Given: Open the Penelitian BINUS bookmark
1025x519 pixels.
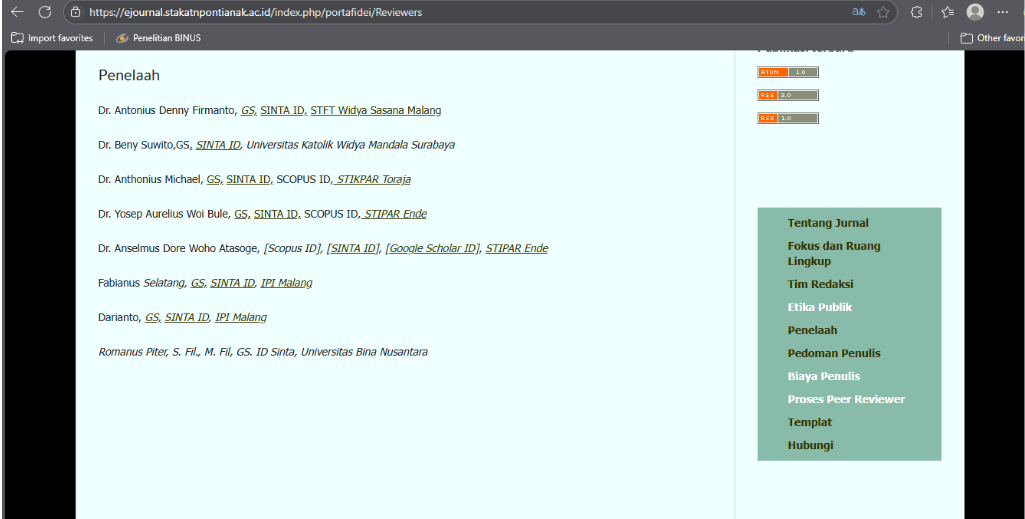Looking at the screenshot, I should point(158,38).
